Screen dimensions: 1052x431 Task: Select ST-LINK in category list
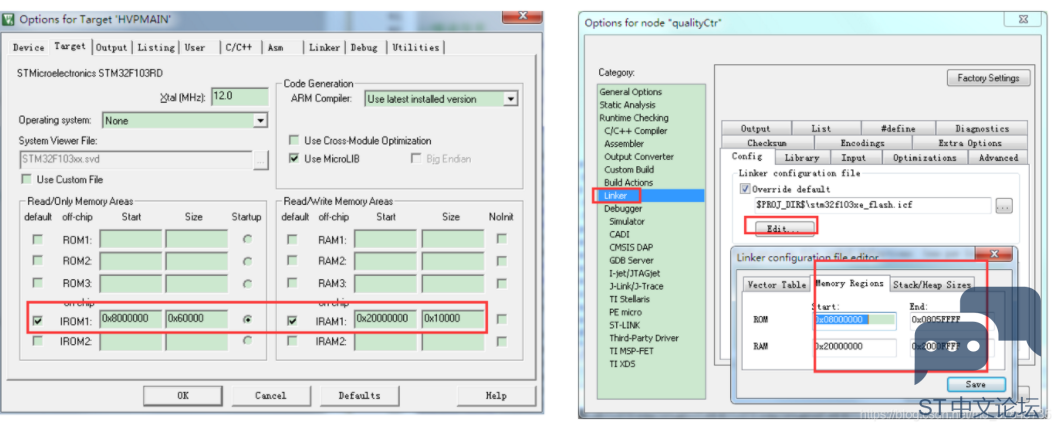[625, 325]
